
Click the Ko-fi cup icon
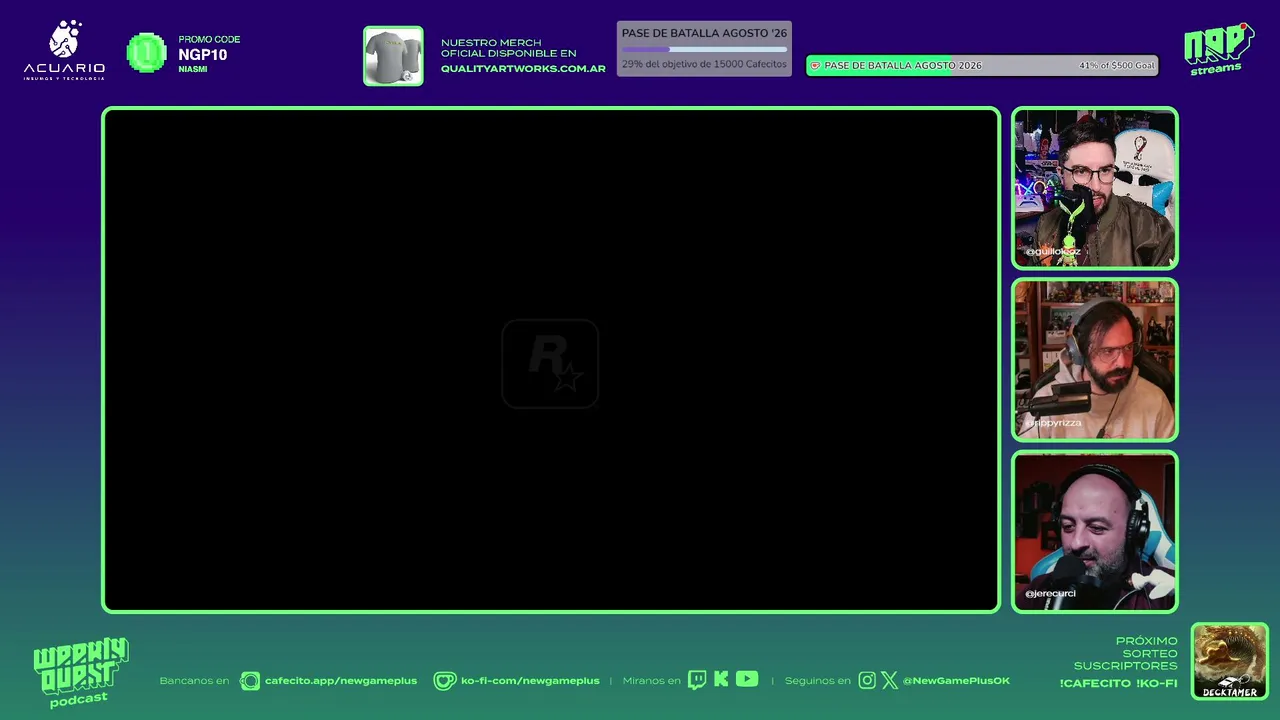coord(445,681)
